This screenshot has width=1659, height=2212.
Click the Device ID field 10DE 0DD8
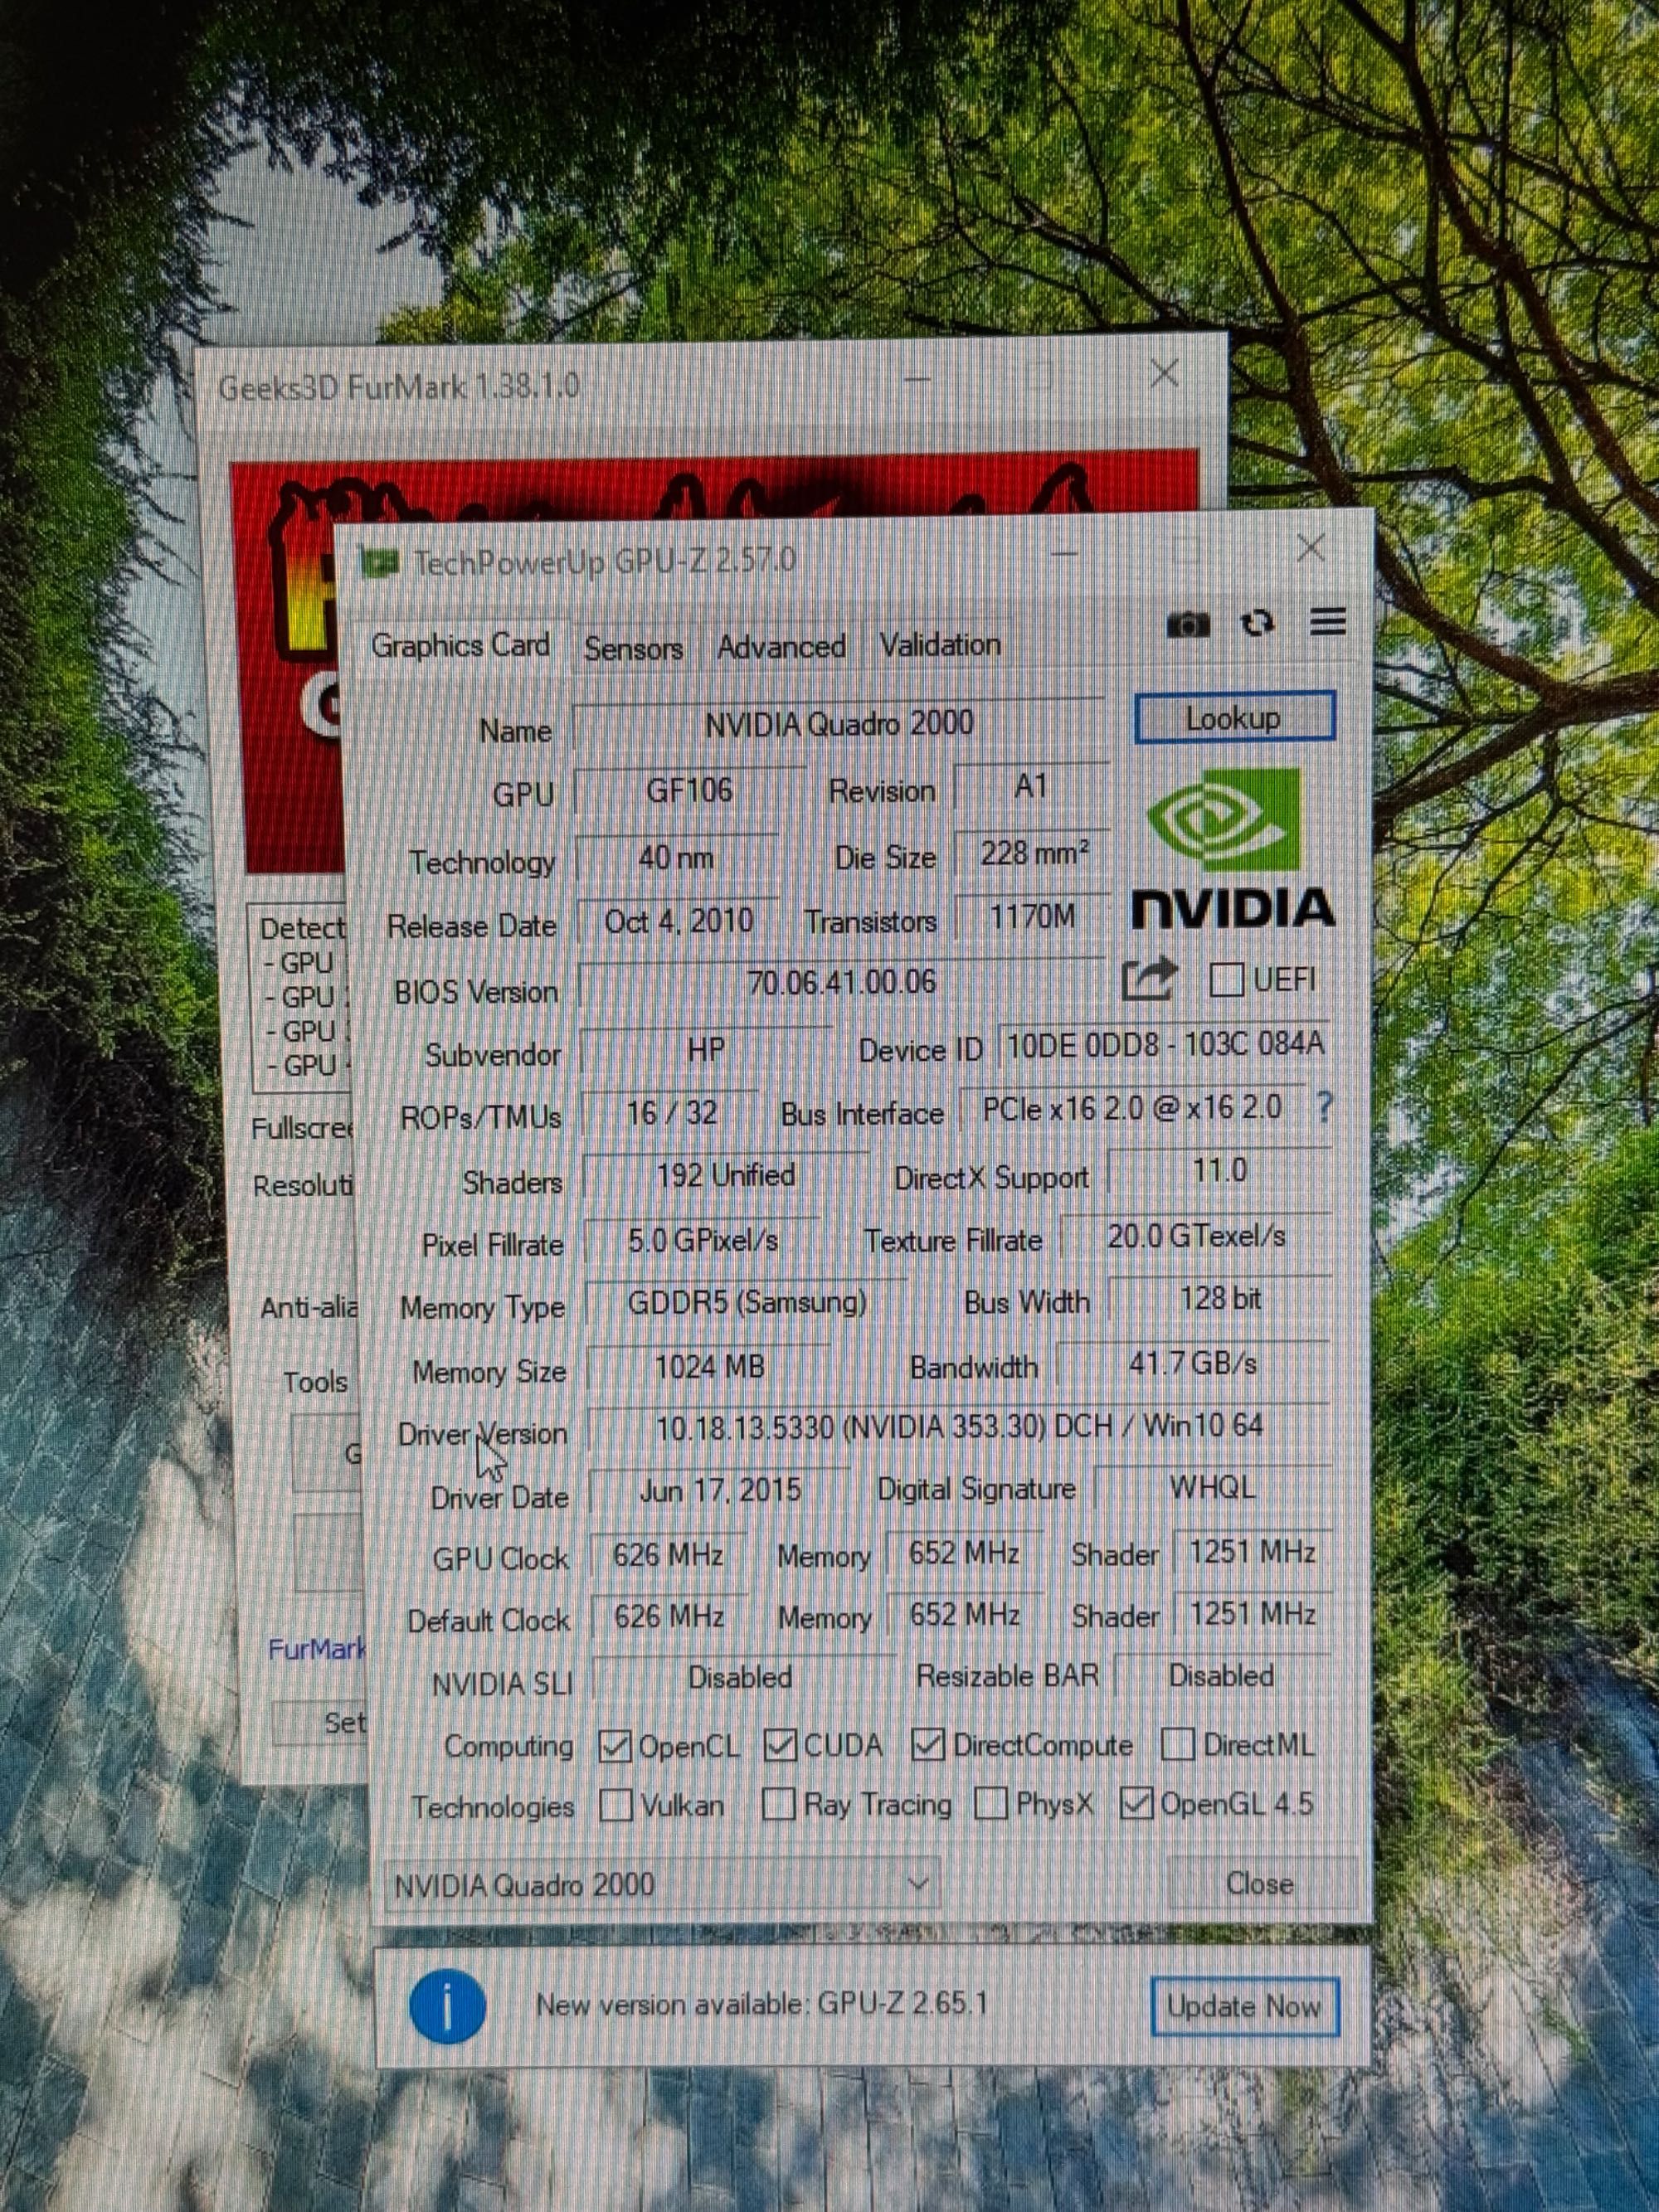click(x=1165, y=1045)
